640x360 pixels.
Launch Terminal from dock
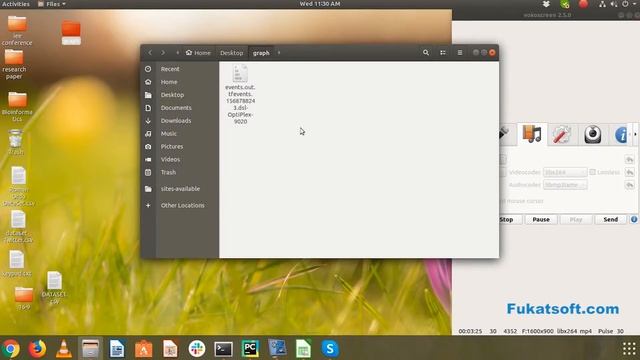(223, 349)
